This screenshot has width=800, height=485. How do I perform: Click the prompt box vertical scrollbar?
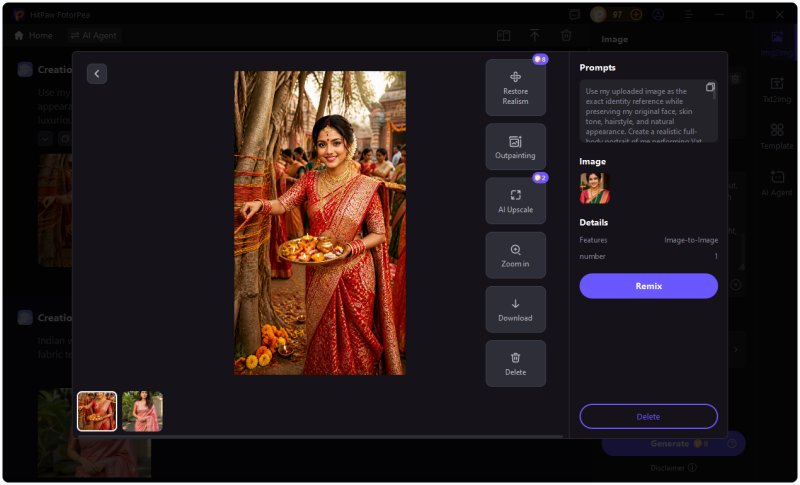(x=715, y=93)
